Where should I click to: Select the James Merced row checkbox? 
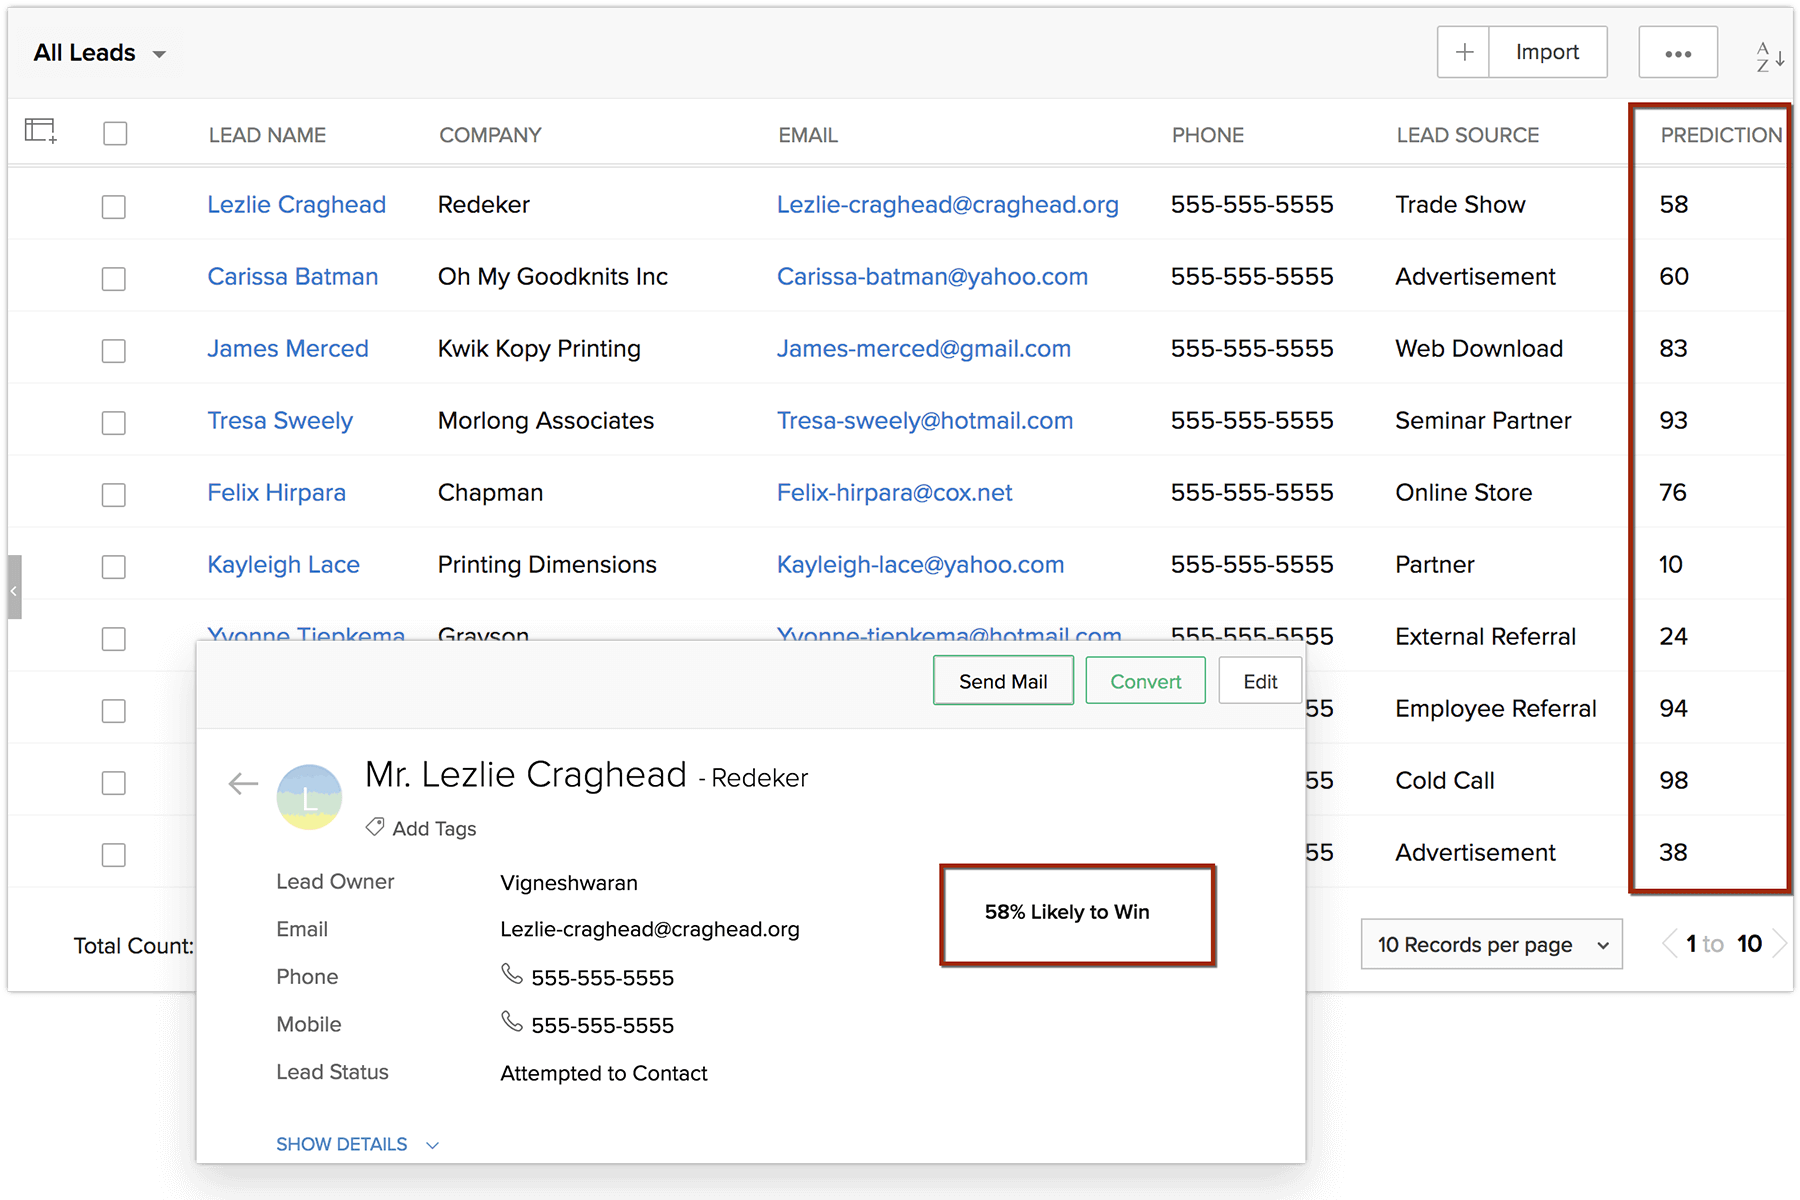pyautogui.click(x=114, y=351)
